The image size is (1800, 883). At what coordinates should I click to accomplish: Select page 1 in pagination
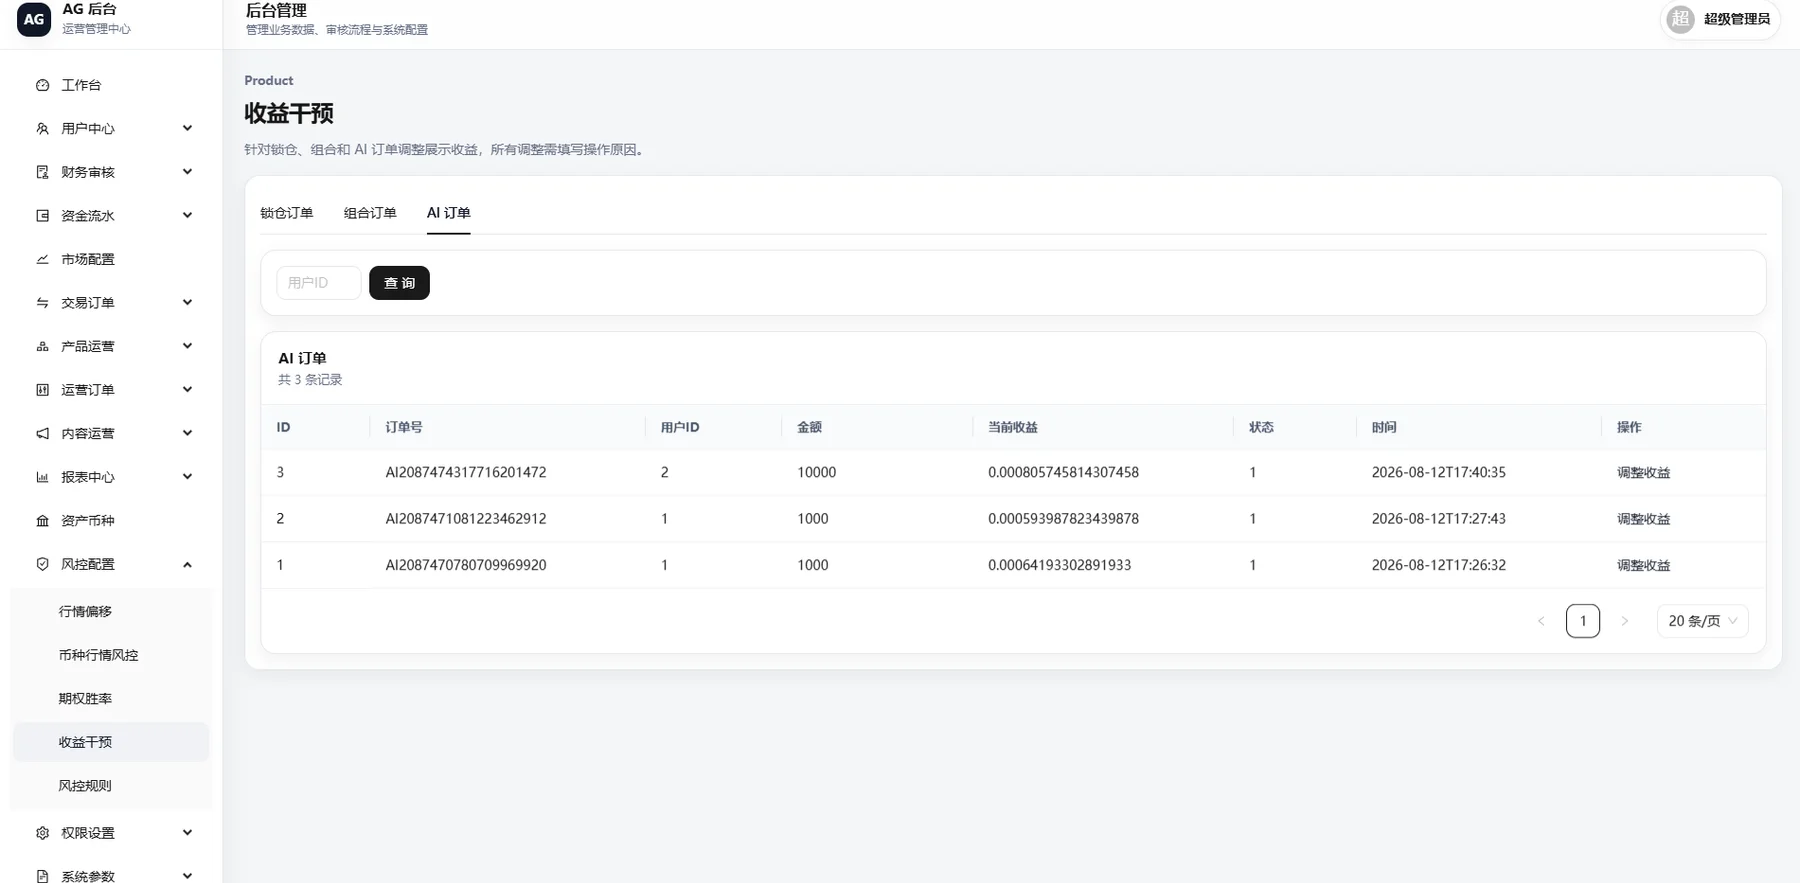1583,621
